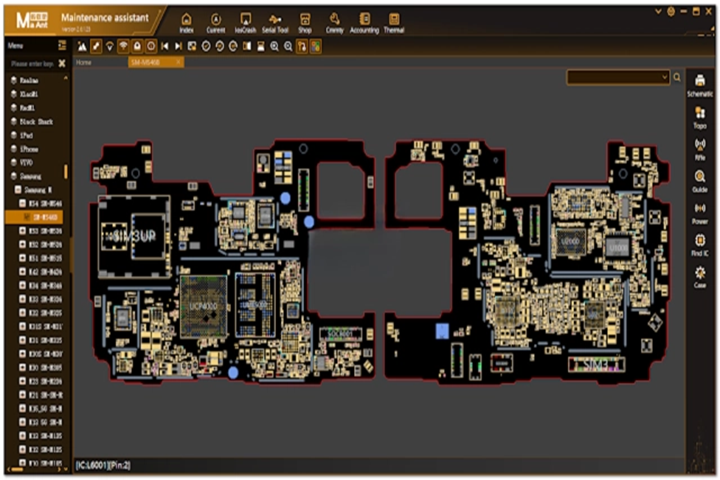
Task: Switch to the Home tab
Action: pyautogui.click(x=84, y=62)
